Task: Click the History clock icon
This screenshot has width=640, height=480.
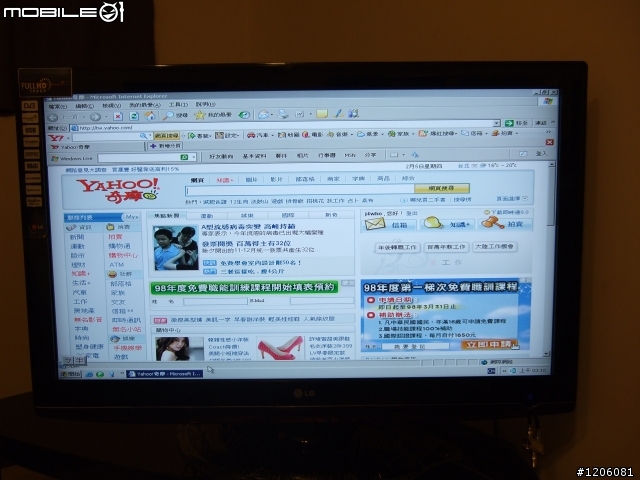Action: [244, 115]
